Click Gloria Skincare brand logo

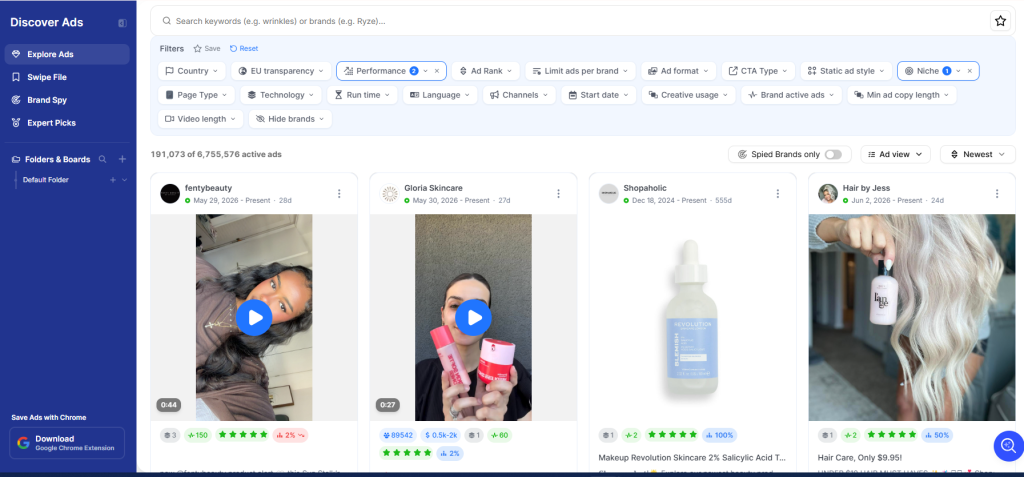tap(390, 193)
